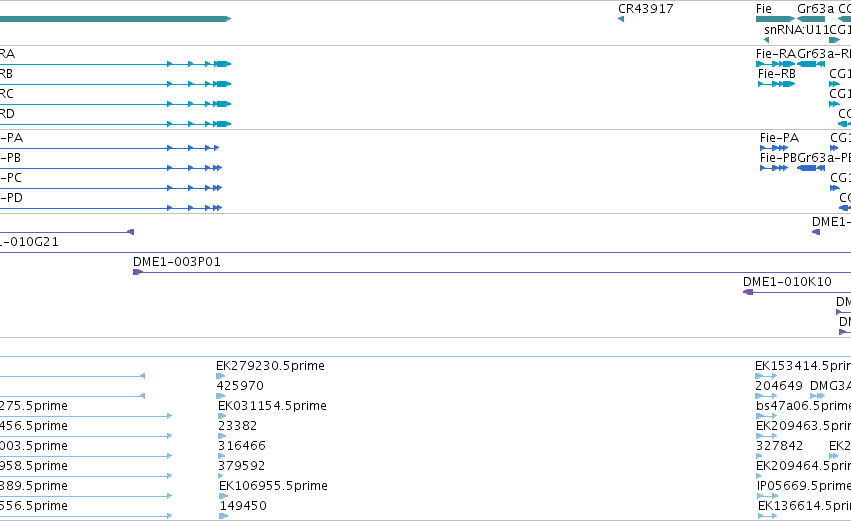Select the RC transcript label
Screen dimensions: 851x521
[7, 94]
